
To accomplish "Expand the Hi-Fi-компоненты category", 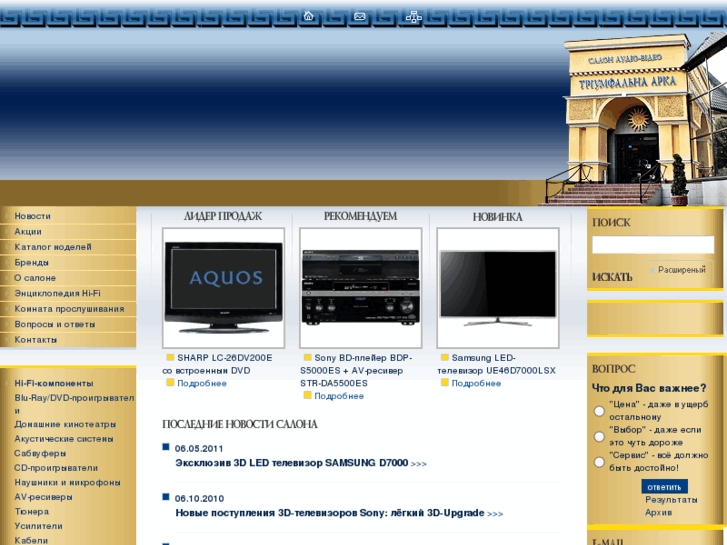I will click(x=54, y=383).
